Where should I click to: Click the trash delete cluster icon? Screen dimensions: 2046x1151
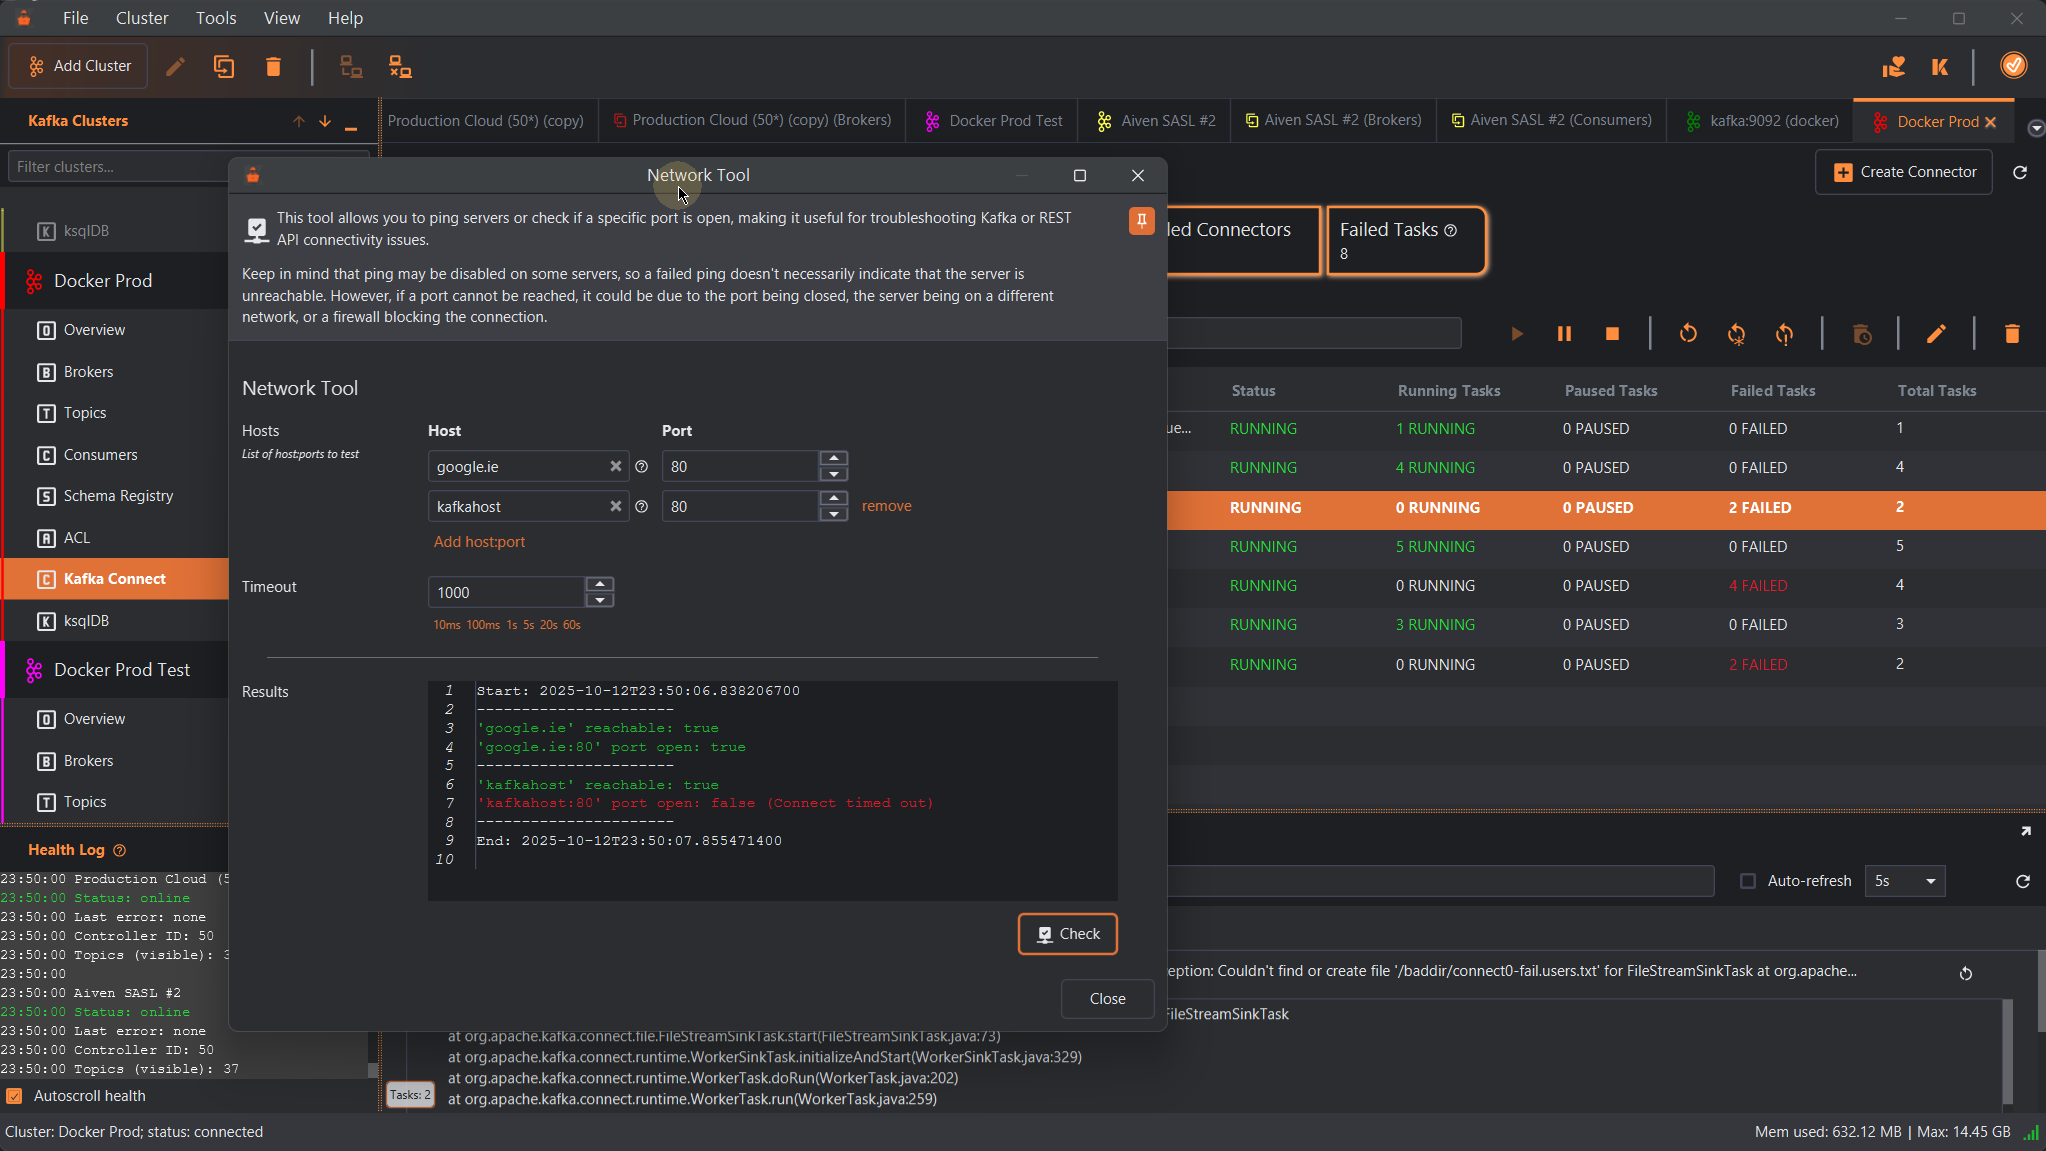[x=273, y=67]
